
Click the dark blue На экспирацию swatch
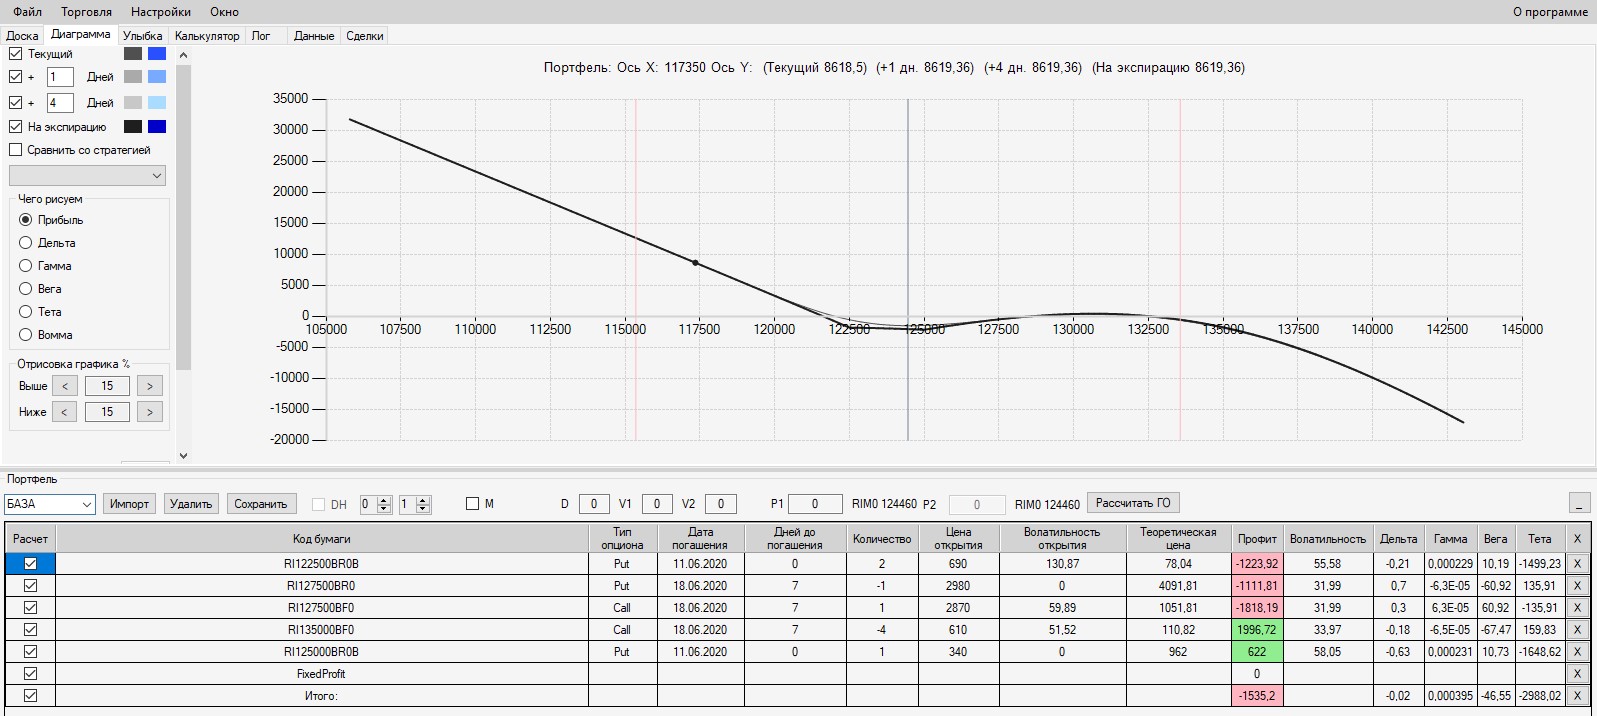click(157, 127)
